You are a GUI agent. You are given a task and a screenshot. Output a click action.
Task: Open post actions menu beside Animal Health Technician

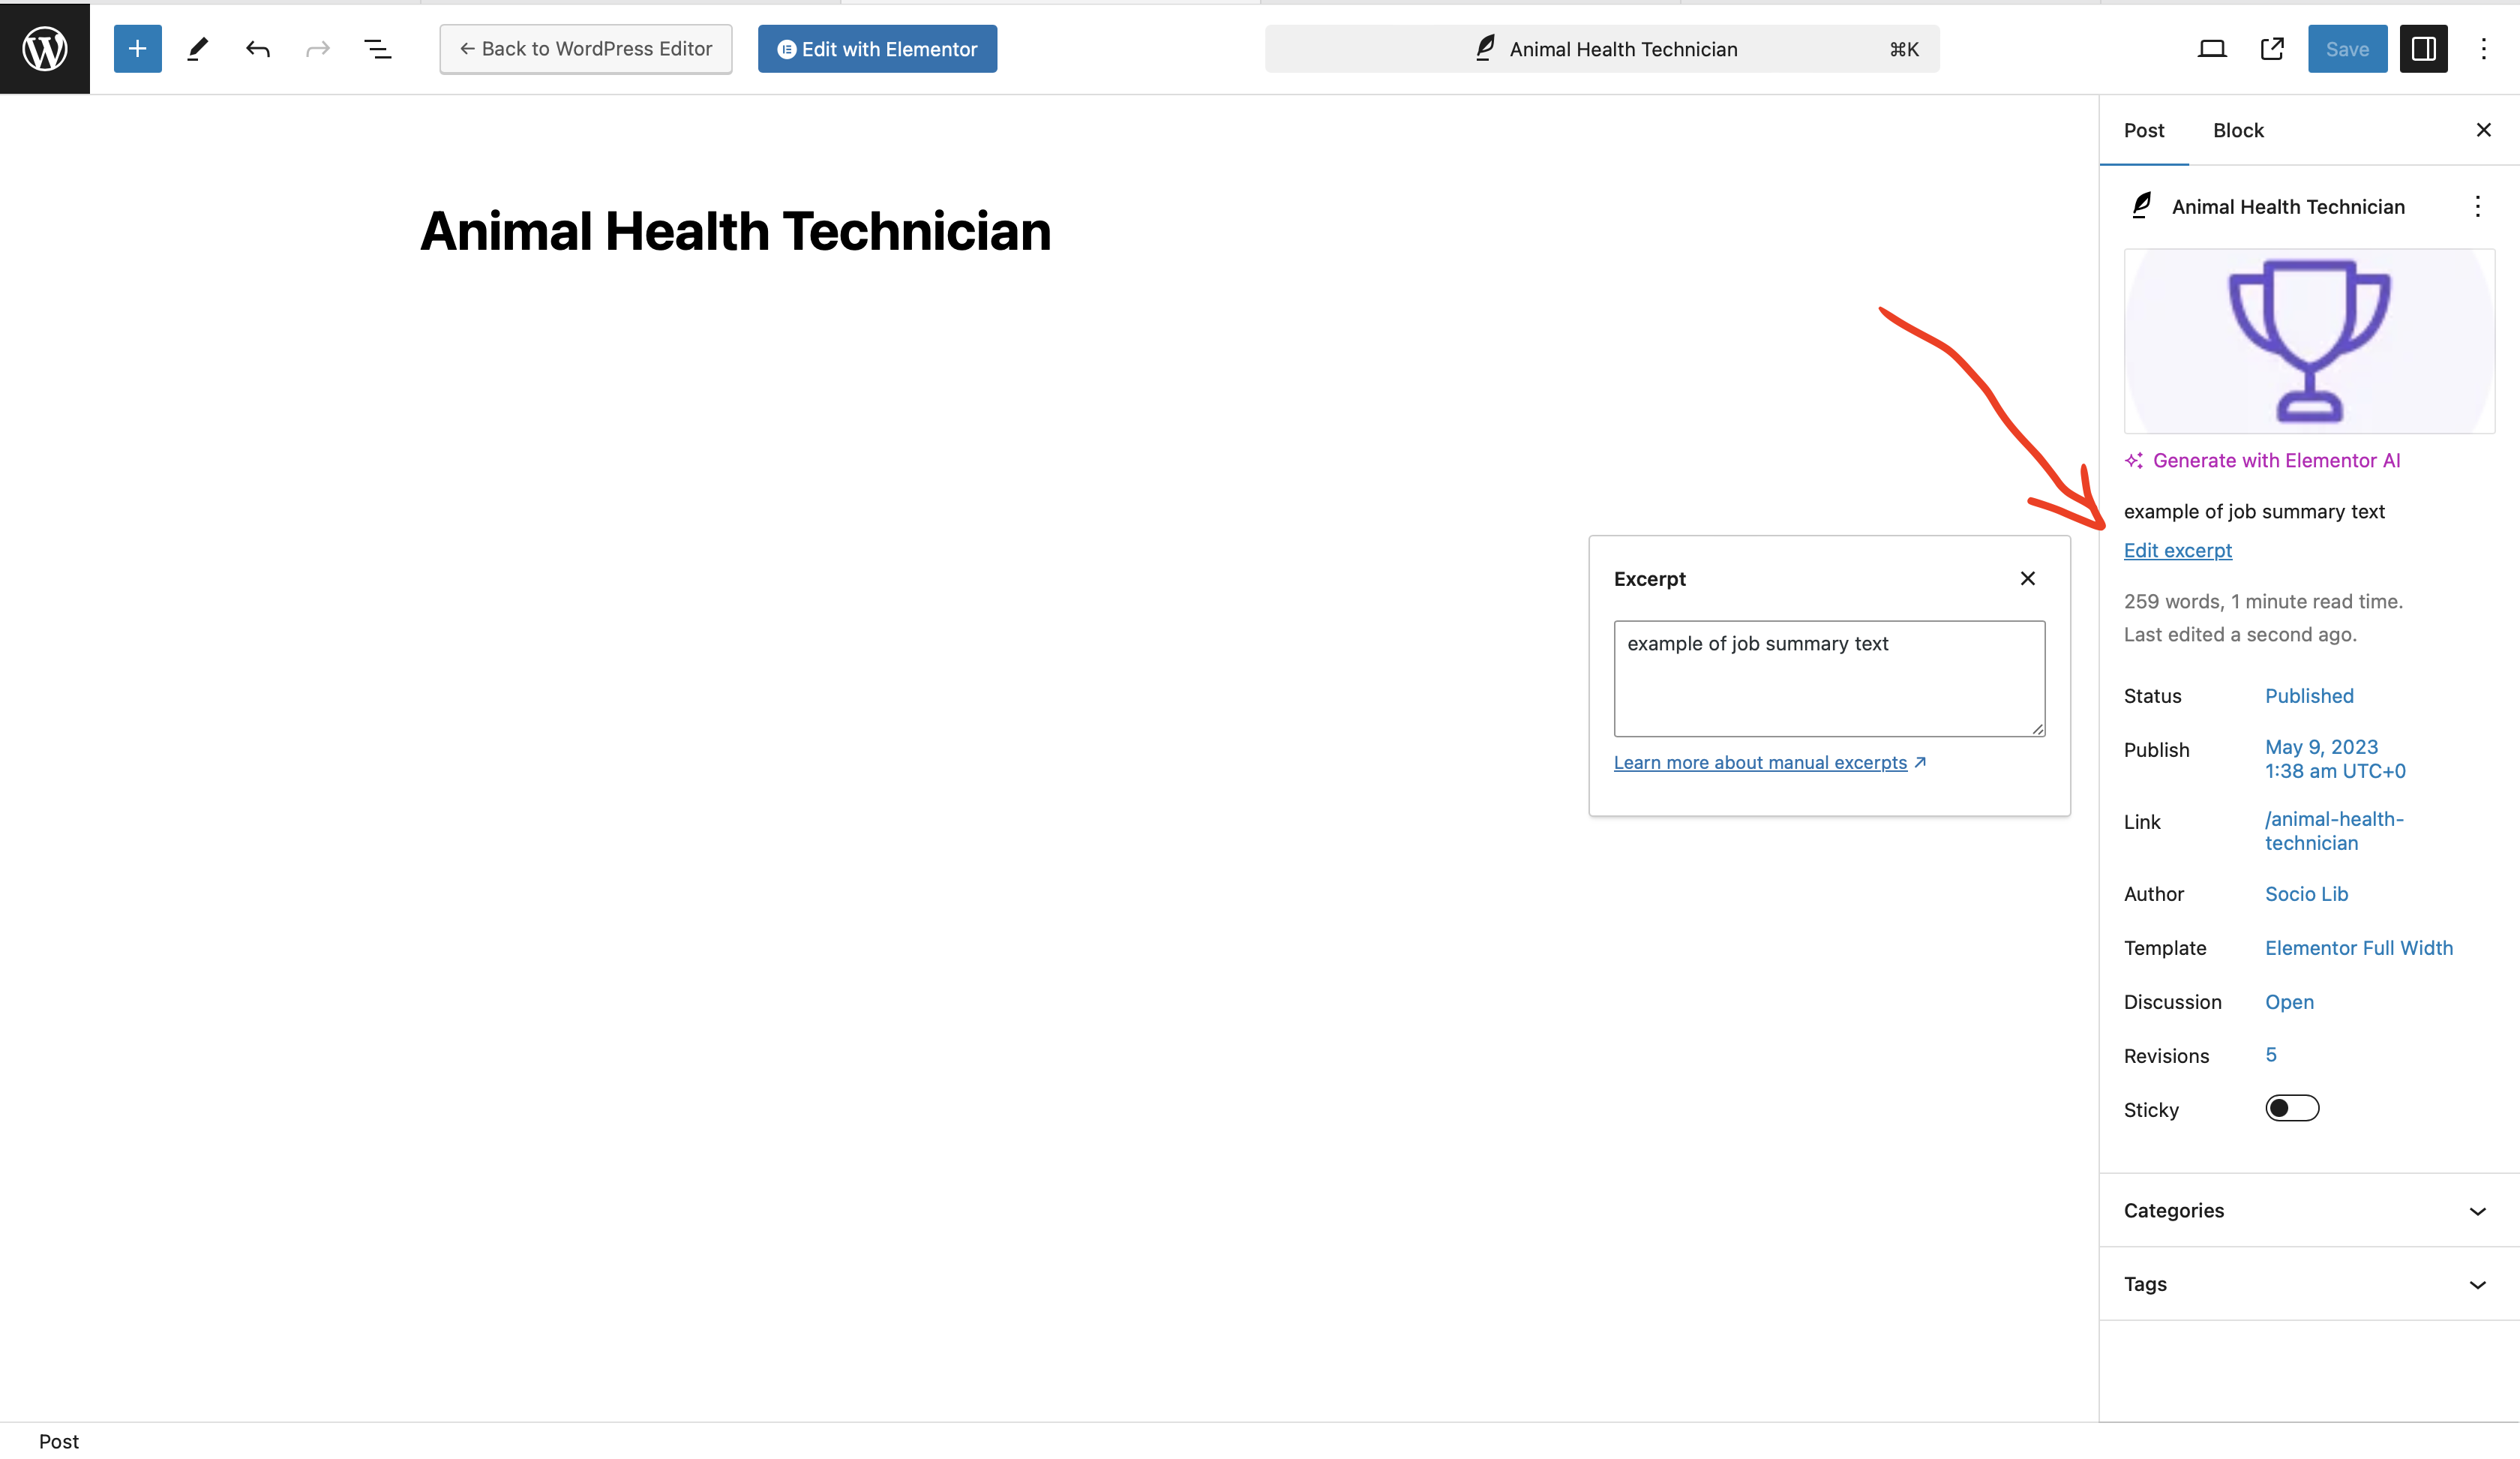2477,206
